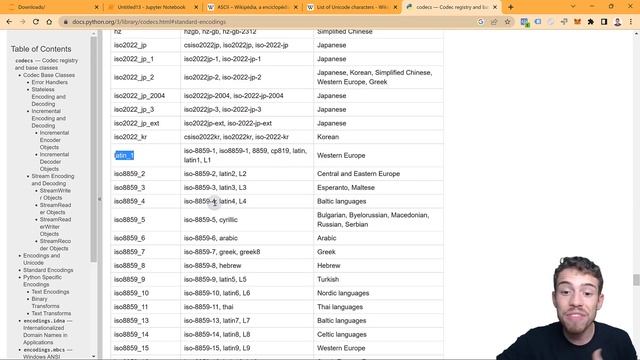
Task: Click the sidebar scrollbar thumb
Action: click(93, 149)
